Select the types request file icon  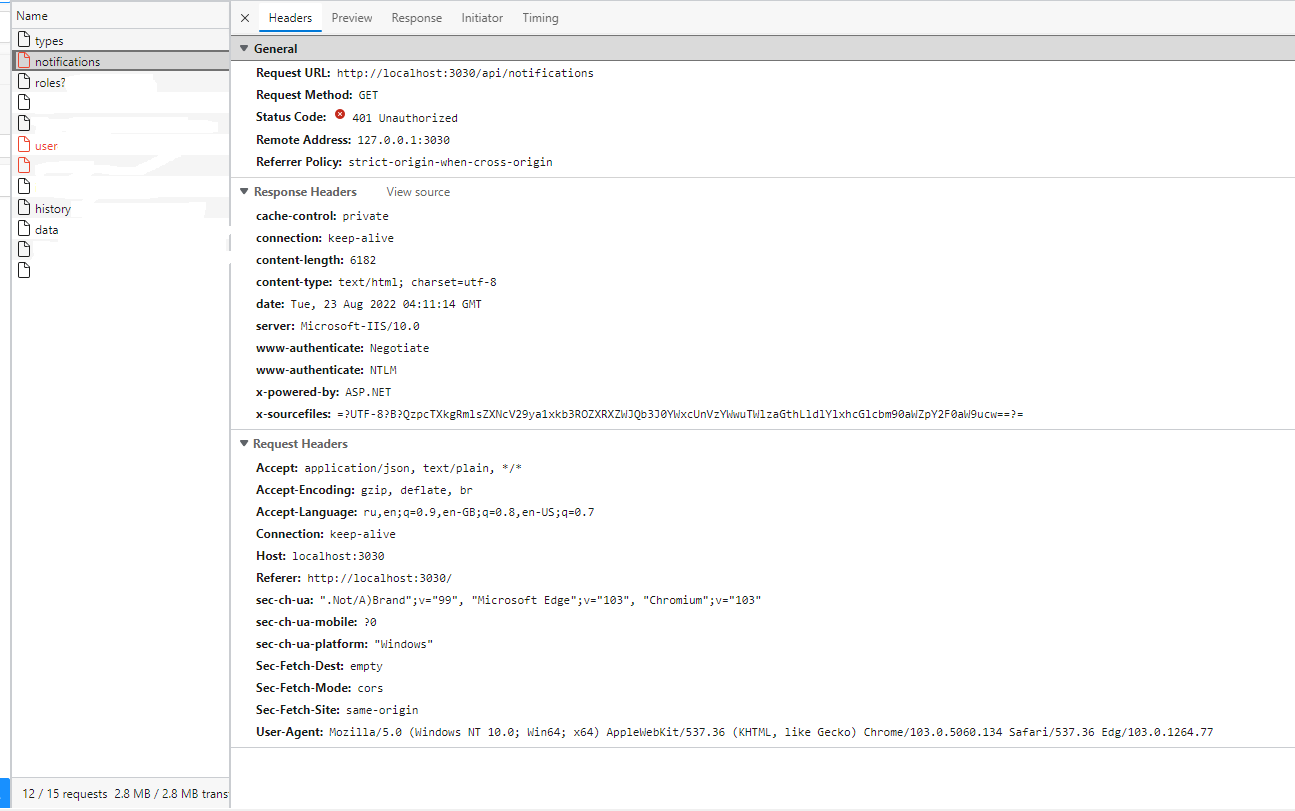click(x=25, y=40)
